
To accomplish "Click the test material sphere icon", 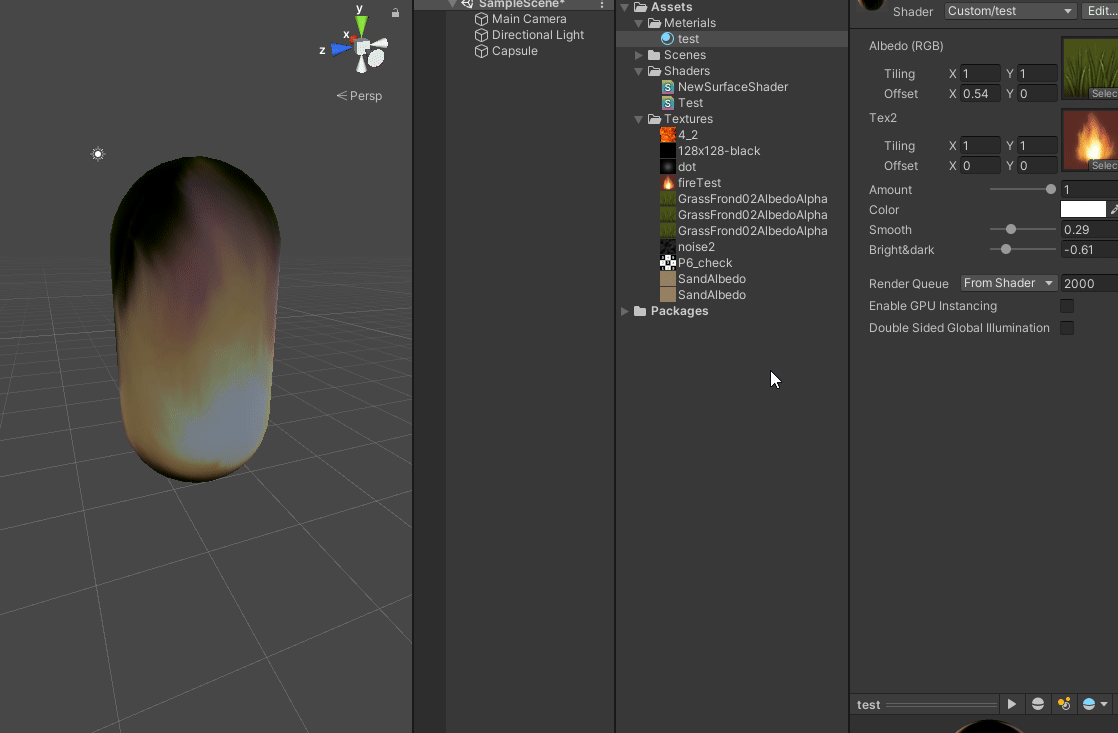I will click(667, 39).
